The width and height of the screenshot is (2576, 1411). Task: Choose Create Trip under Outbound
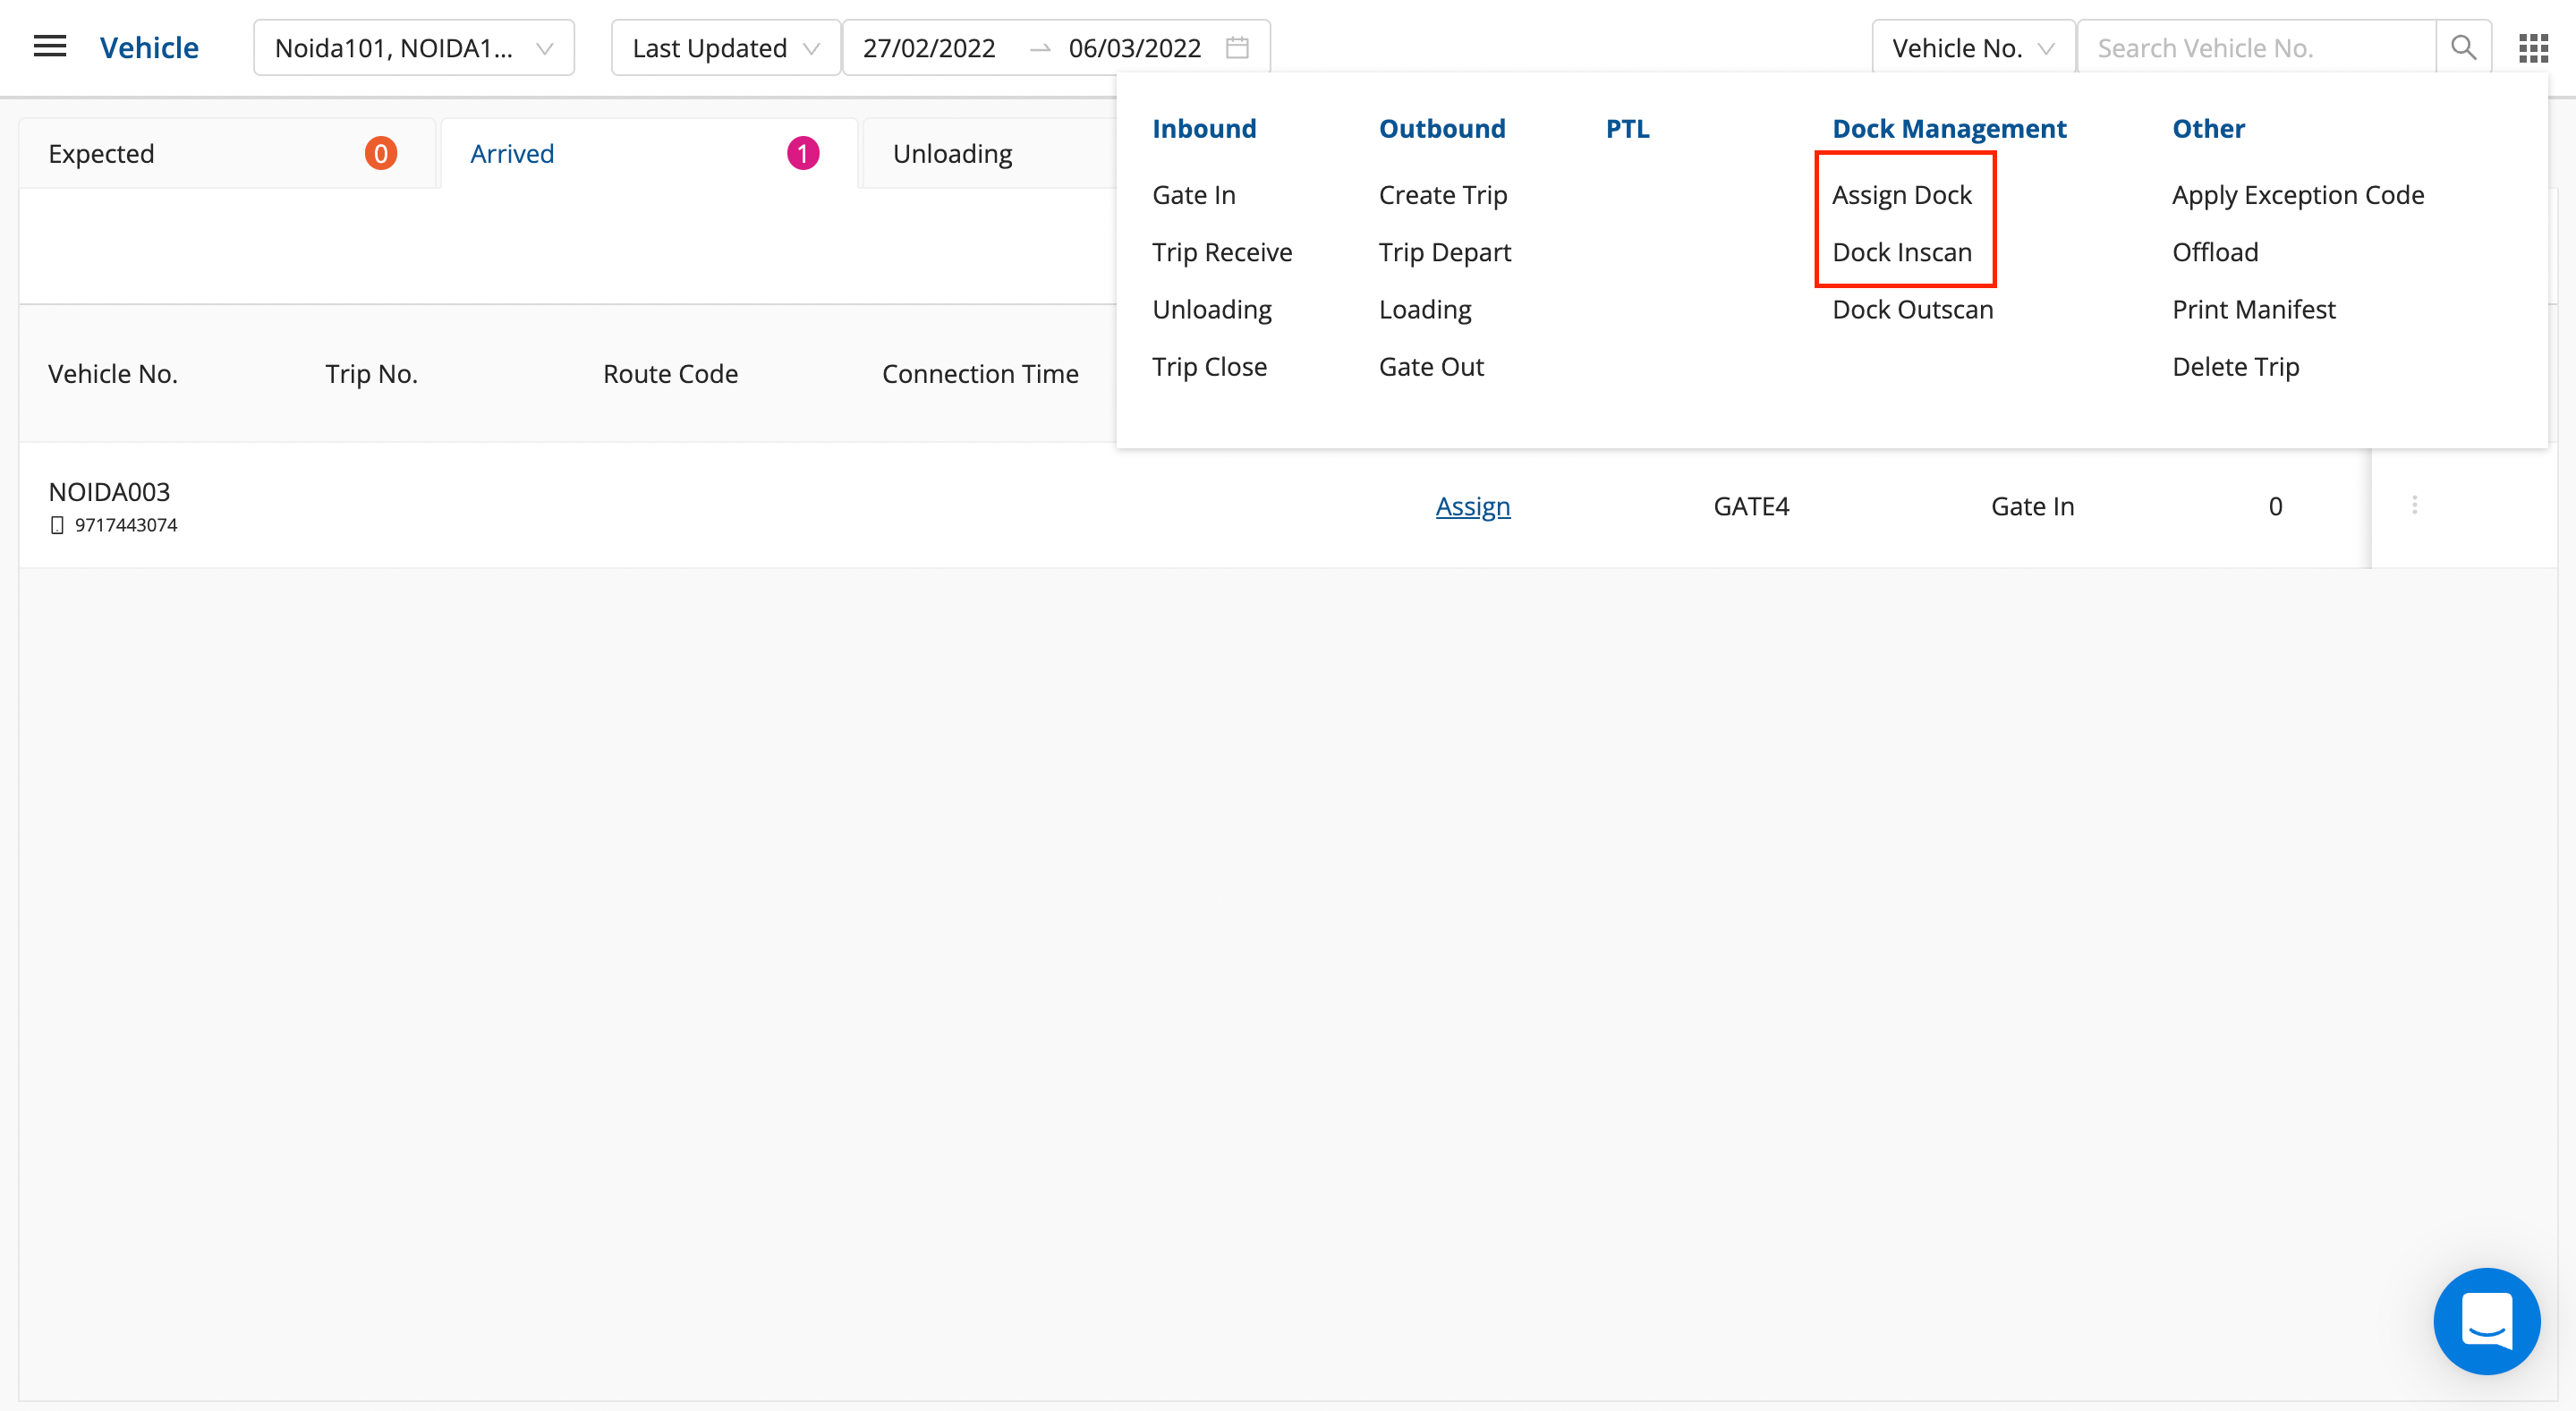coord(1442,195)
